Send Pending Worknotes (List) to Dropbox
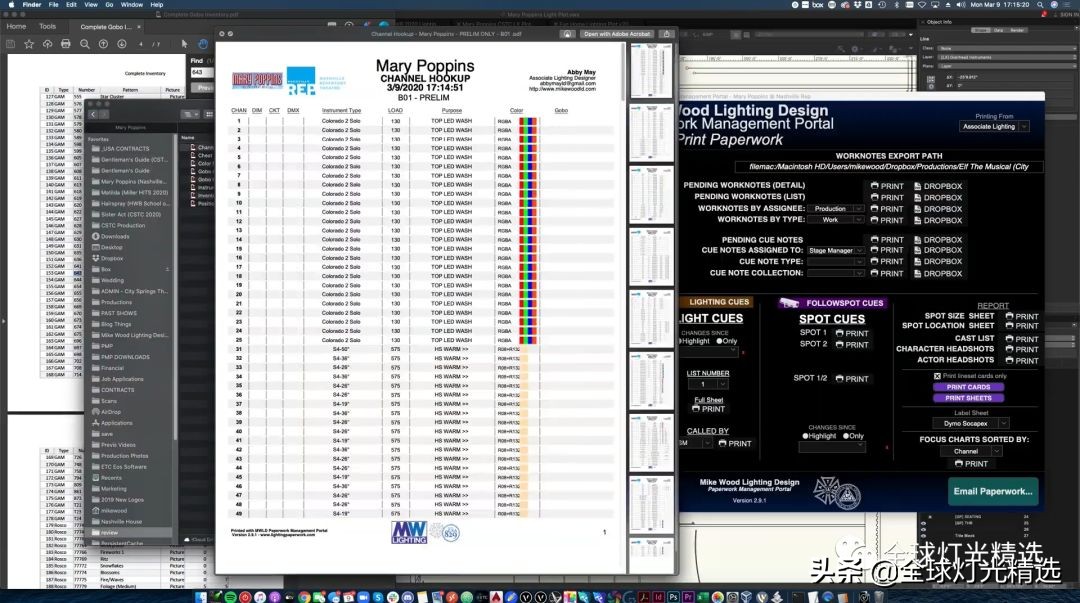 click(937, 198)
